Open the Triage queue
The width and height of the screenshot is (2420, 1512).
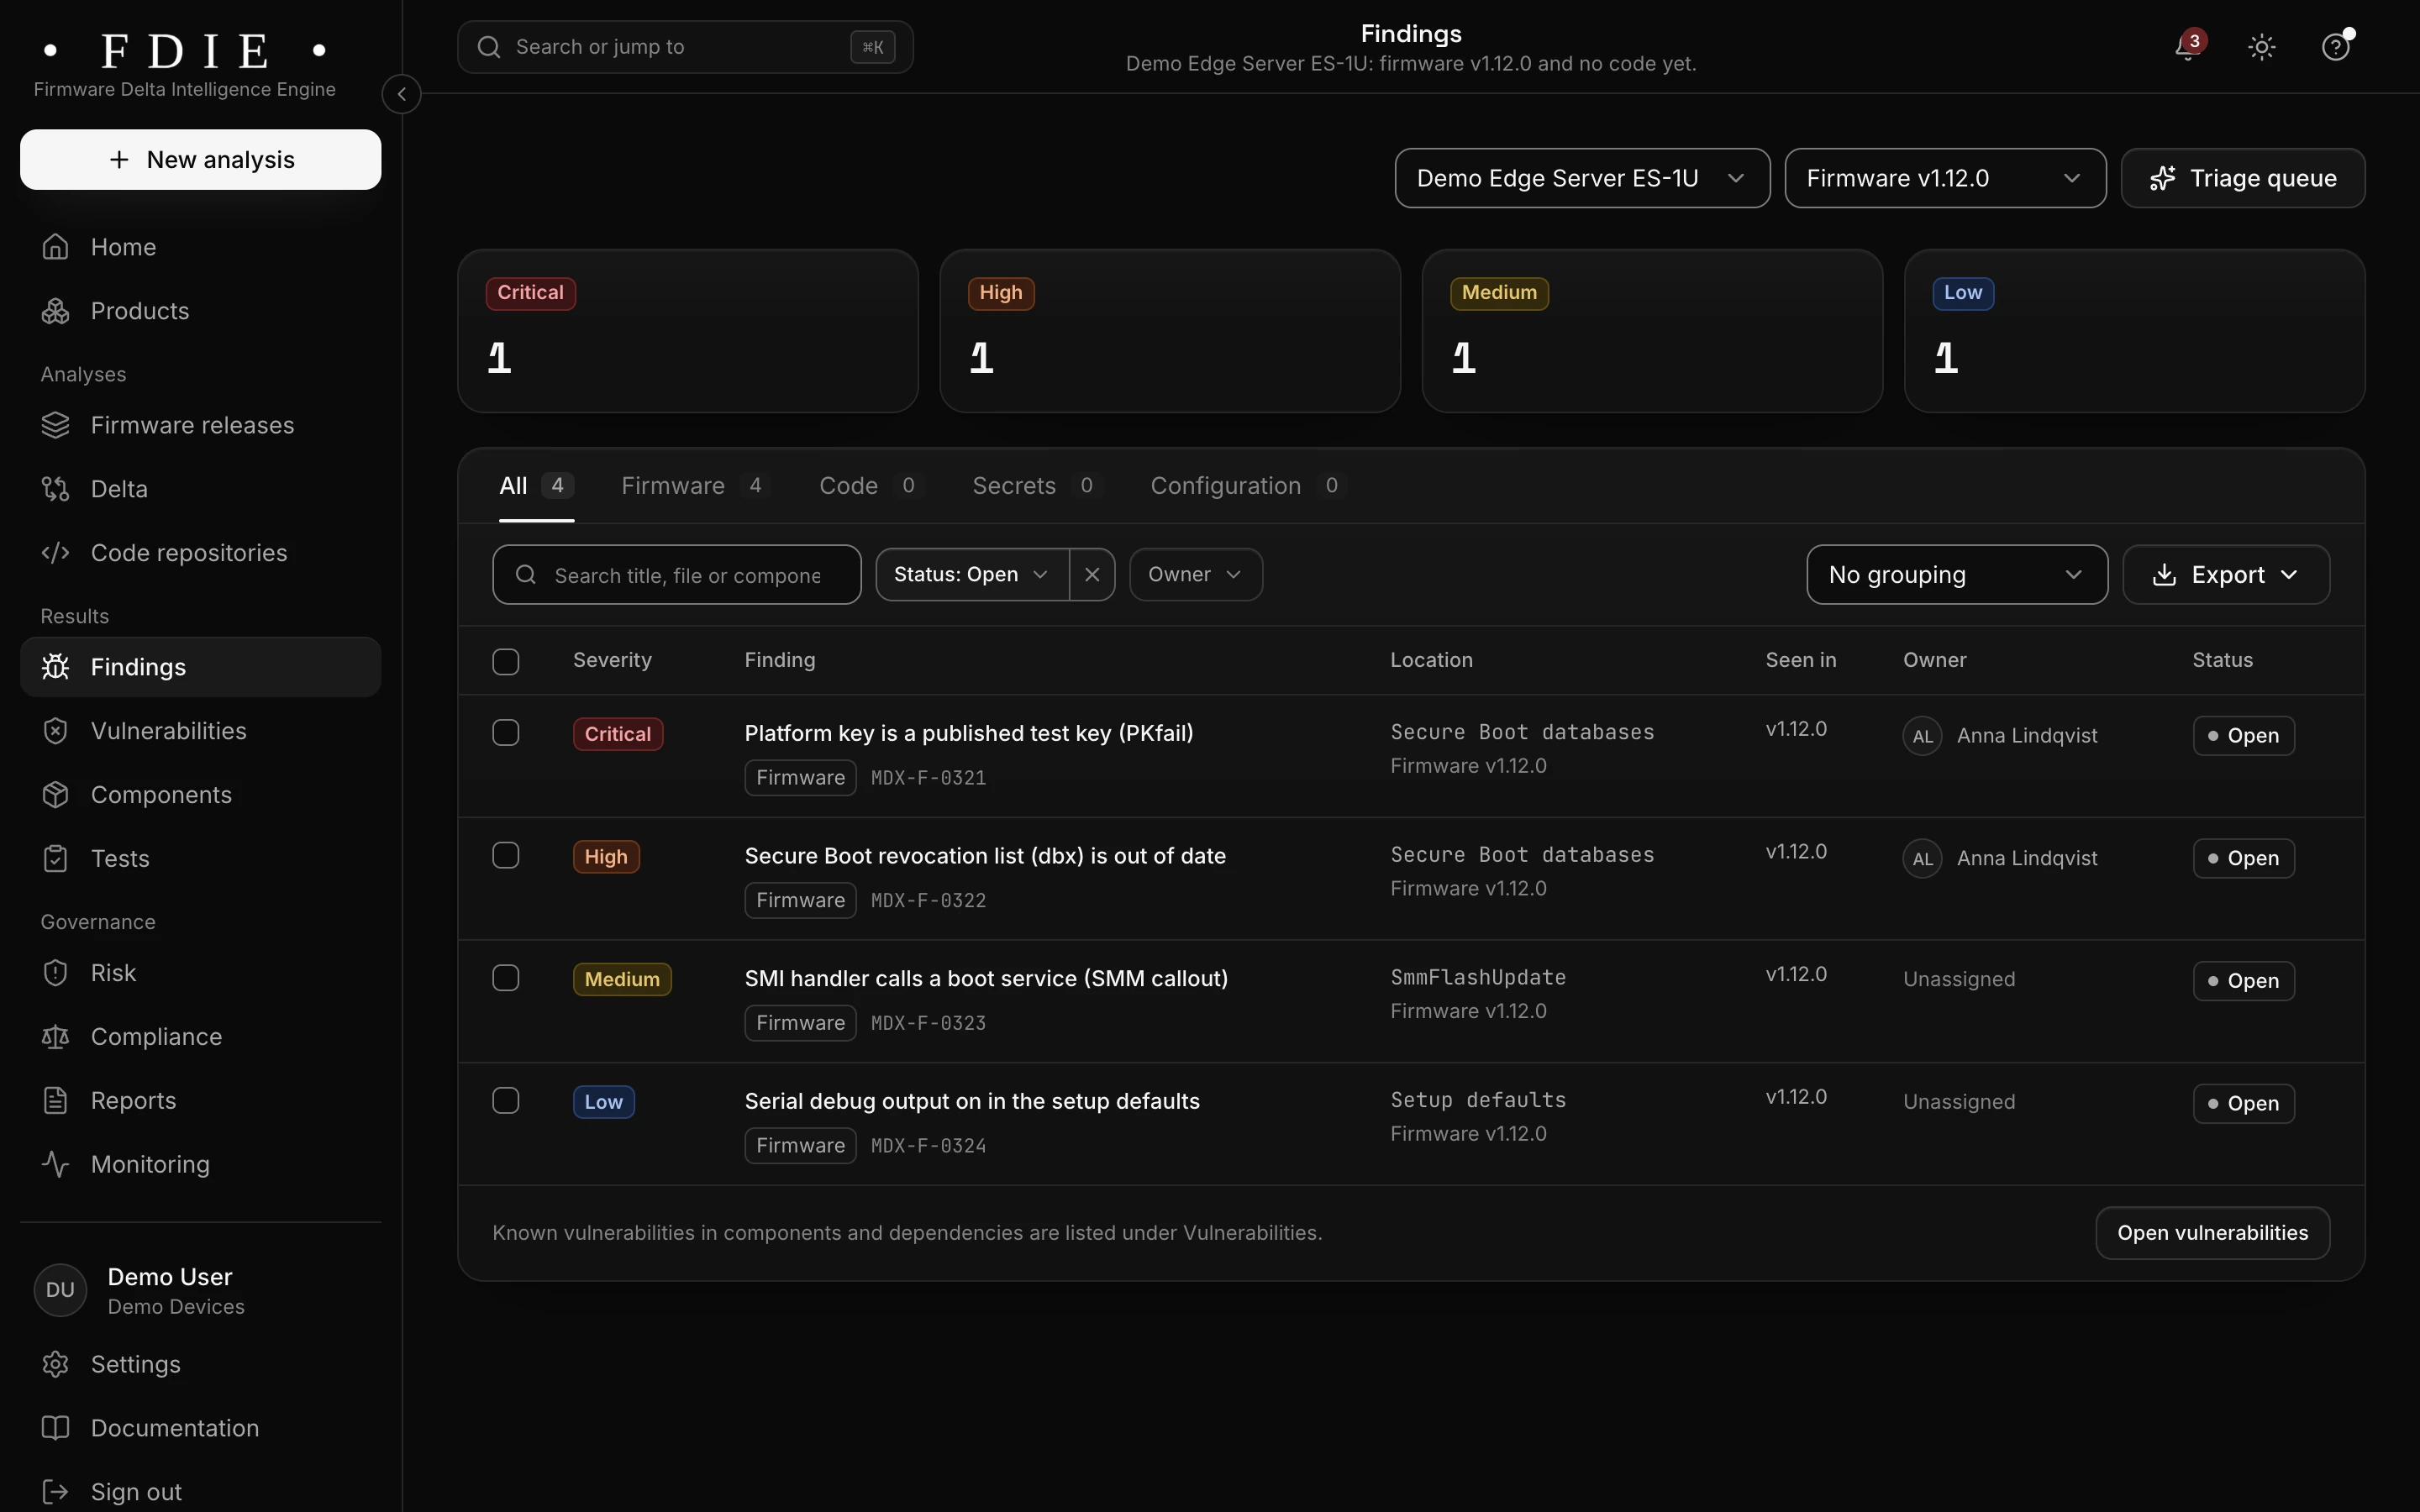(x=2243, y=178)
